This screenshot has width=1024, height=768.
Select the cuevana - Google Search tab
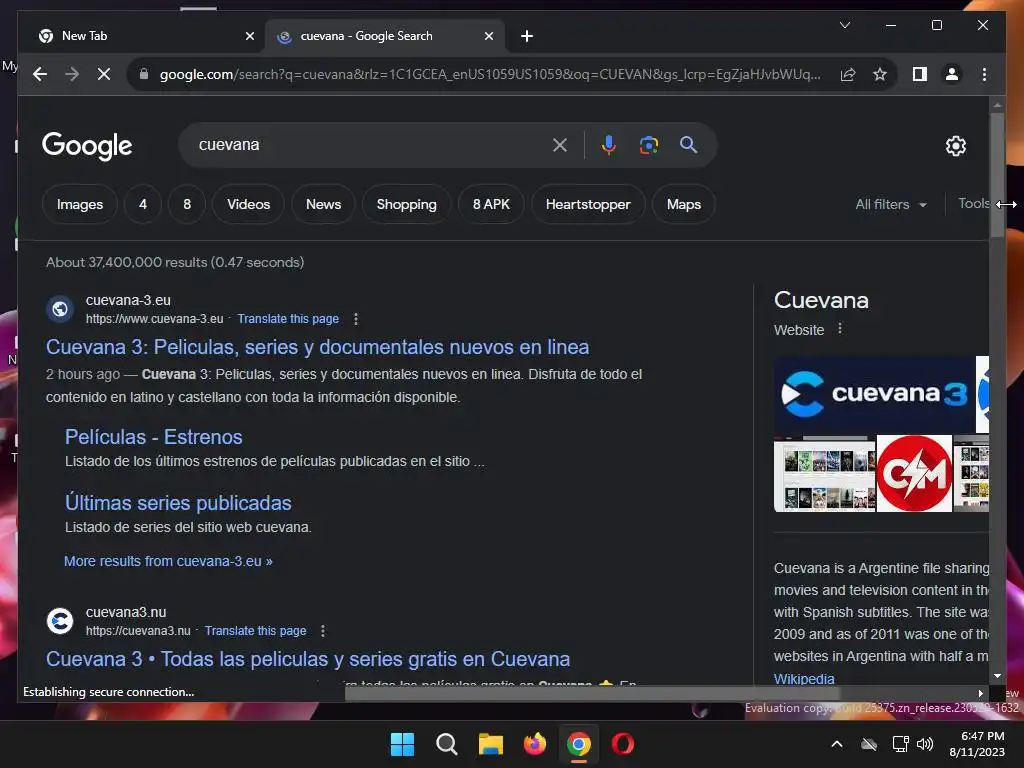384,36
